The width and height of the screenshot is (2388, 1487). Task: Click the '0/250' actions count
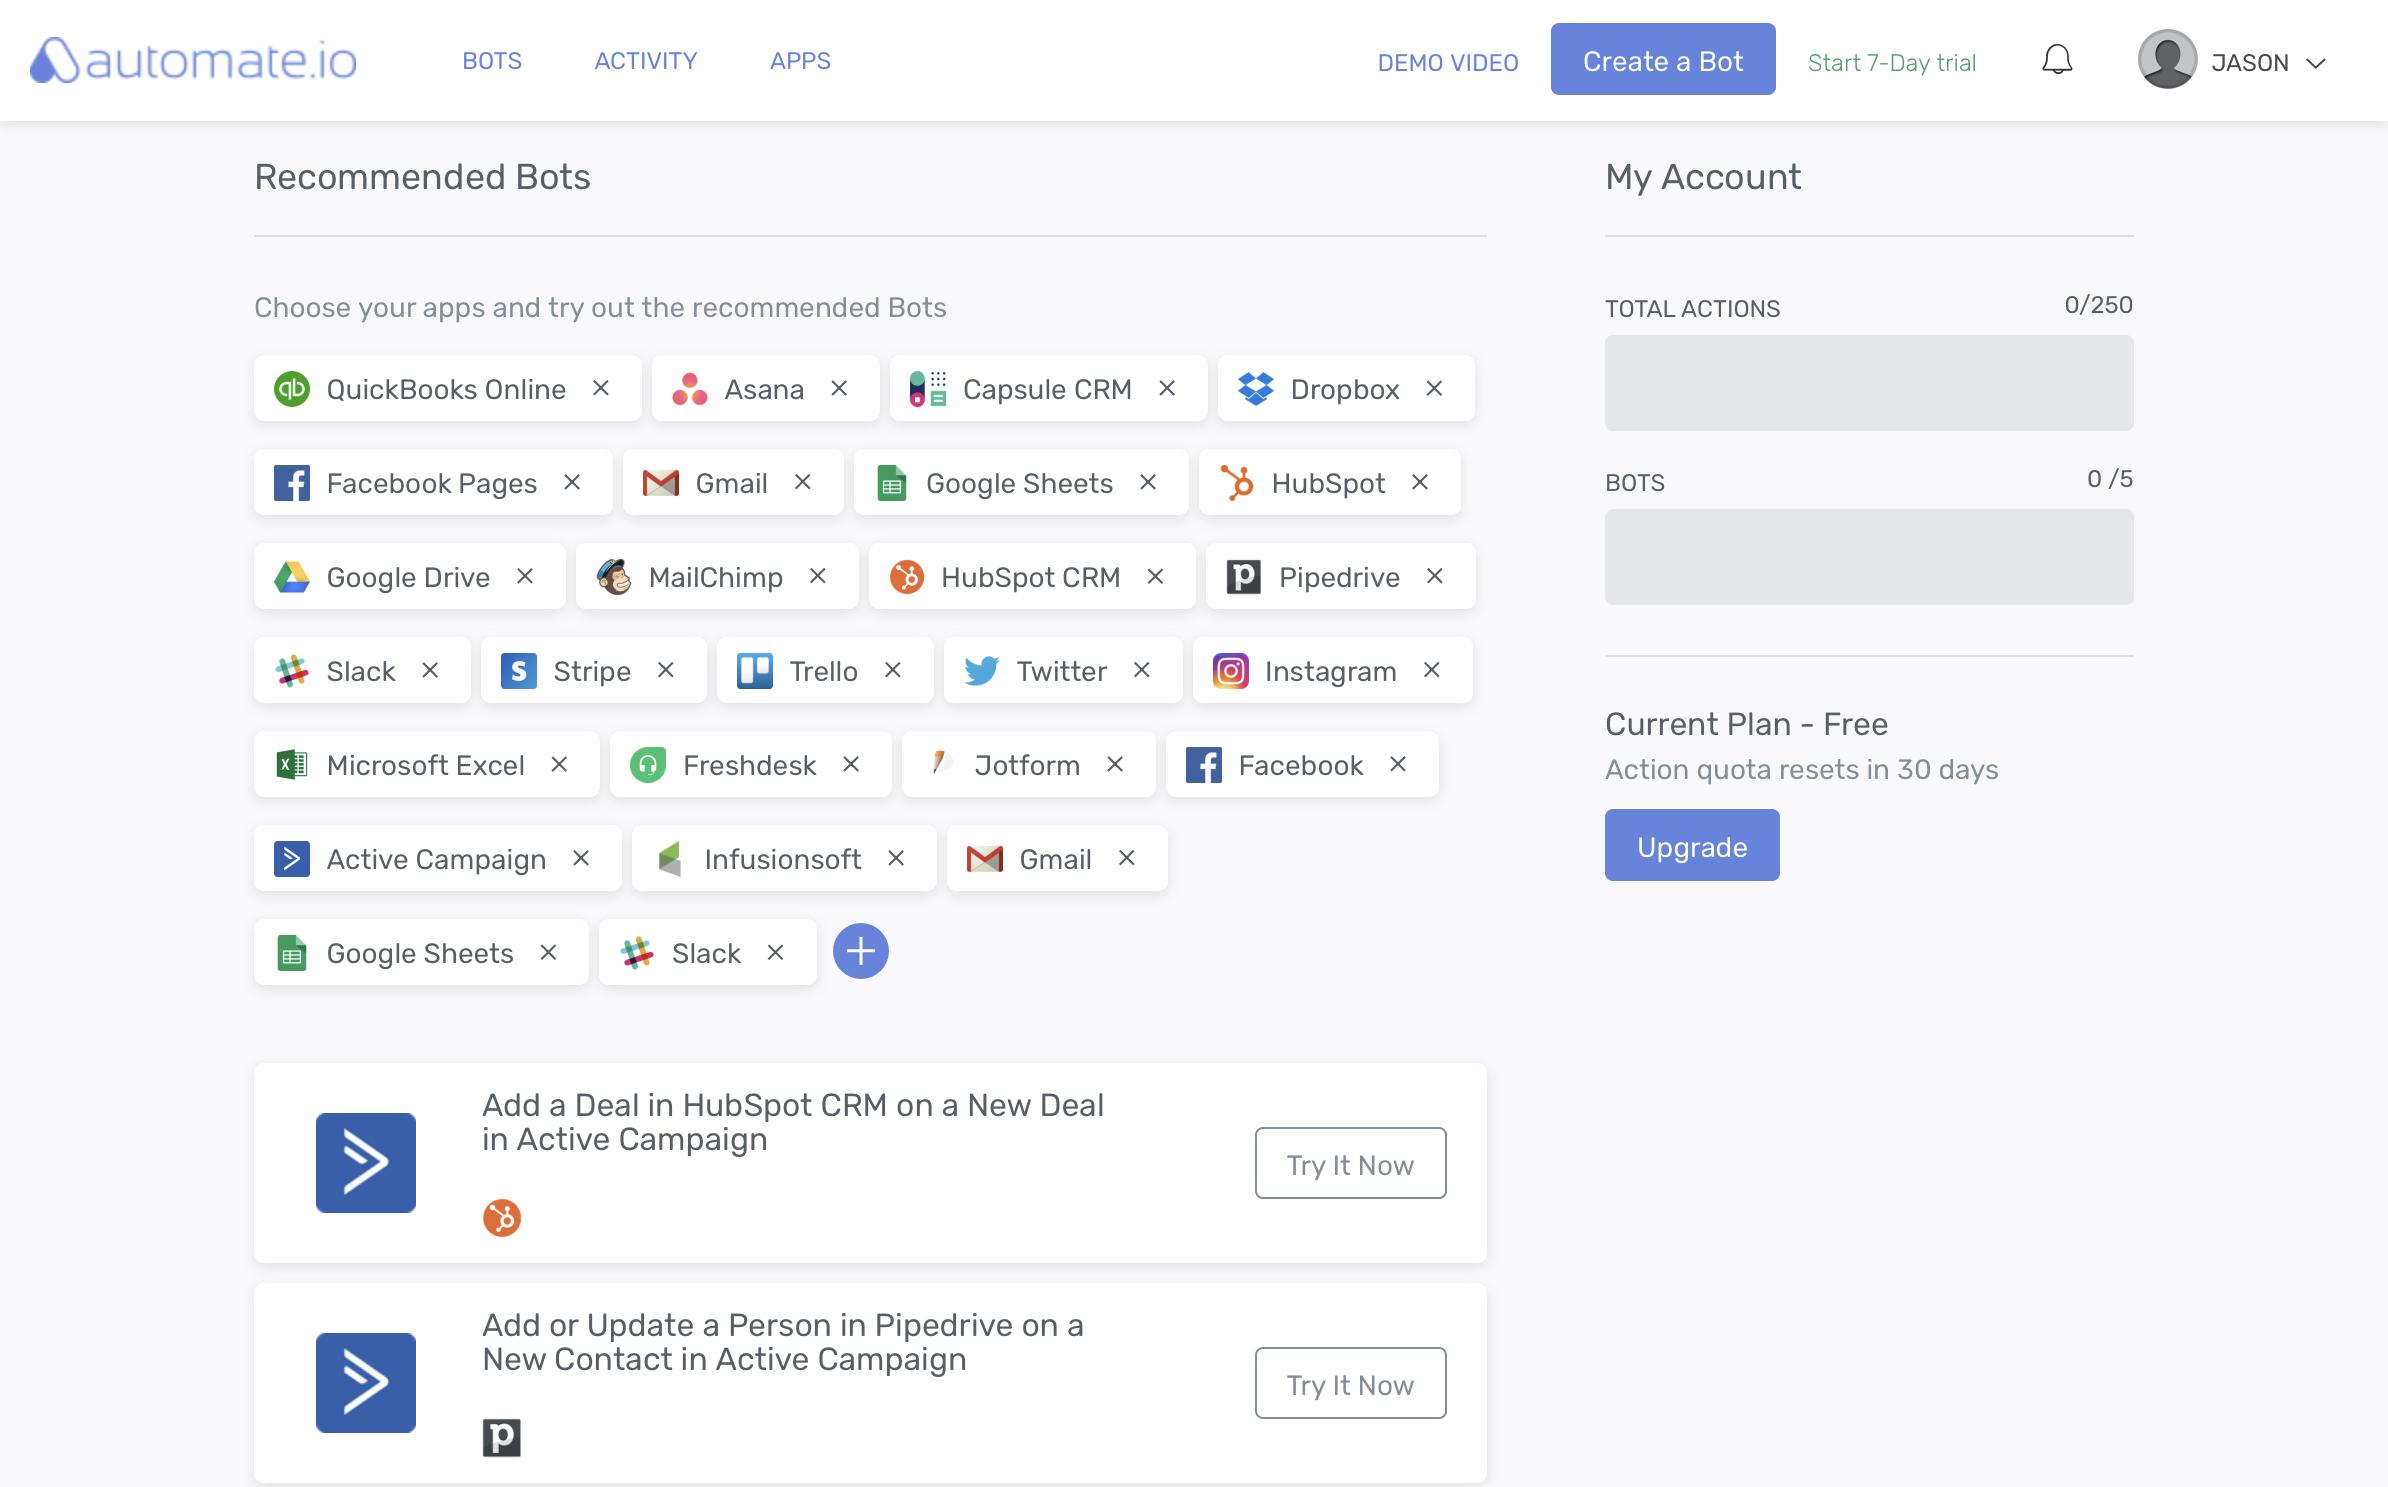click(2099, 305)
